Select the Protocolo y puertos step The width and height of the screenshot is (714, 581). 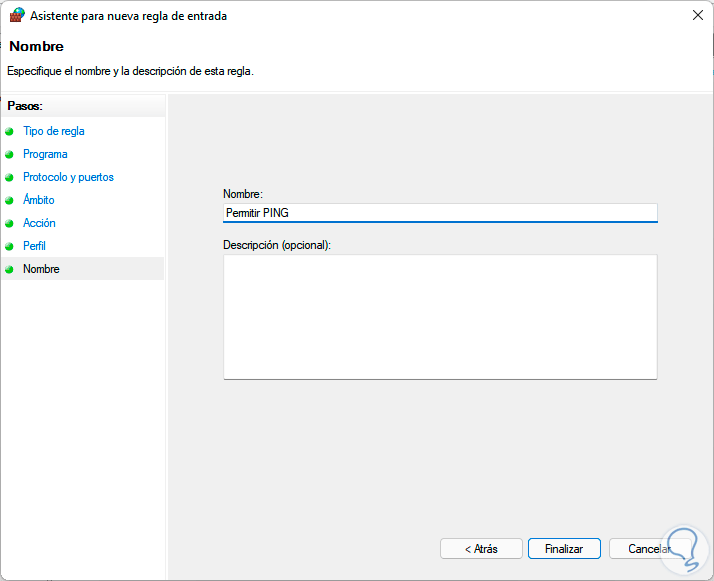[x=68, y=177]
